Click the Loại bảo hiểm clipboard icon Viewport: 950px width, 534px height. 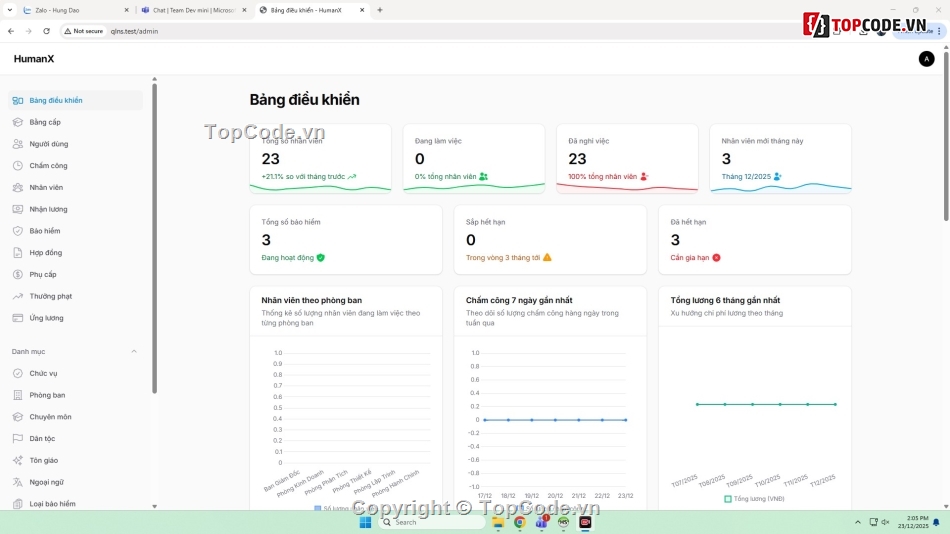click(18, 504)
